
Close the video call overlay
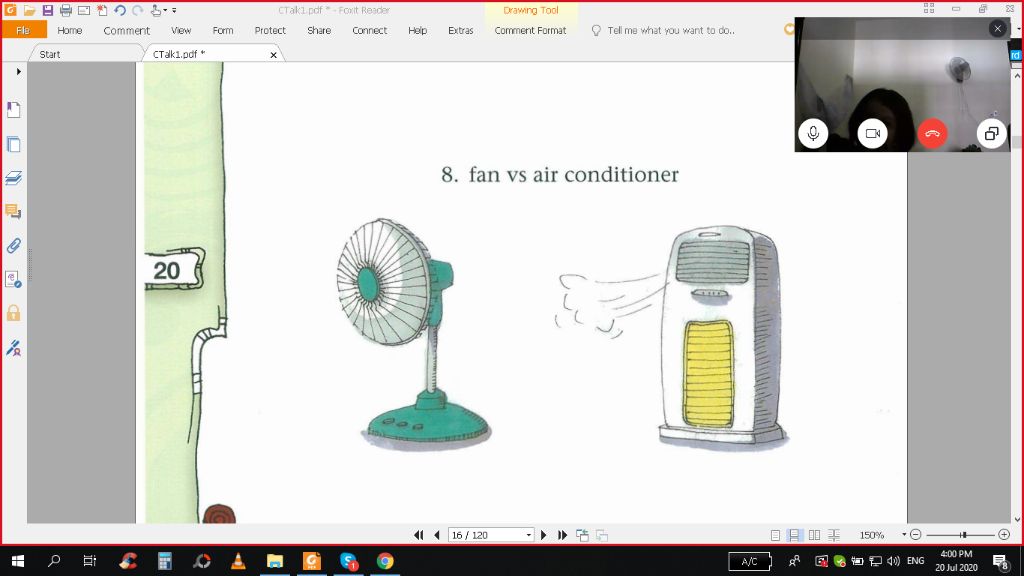coord(997,29)
